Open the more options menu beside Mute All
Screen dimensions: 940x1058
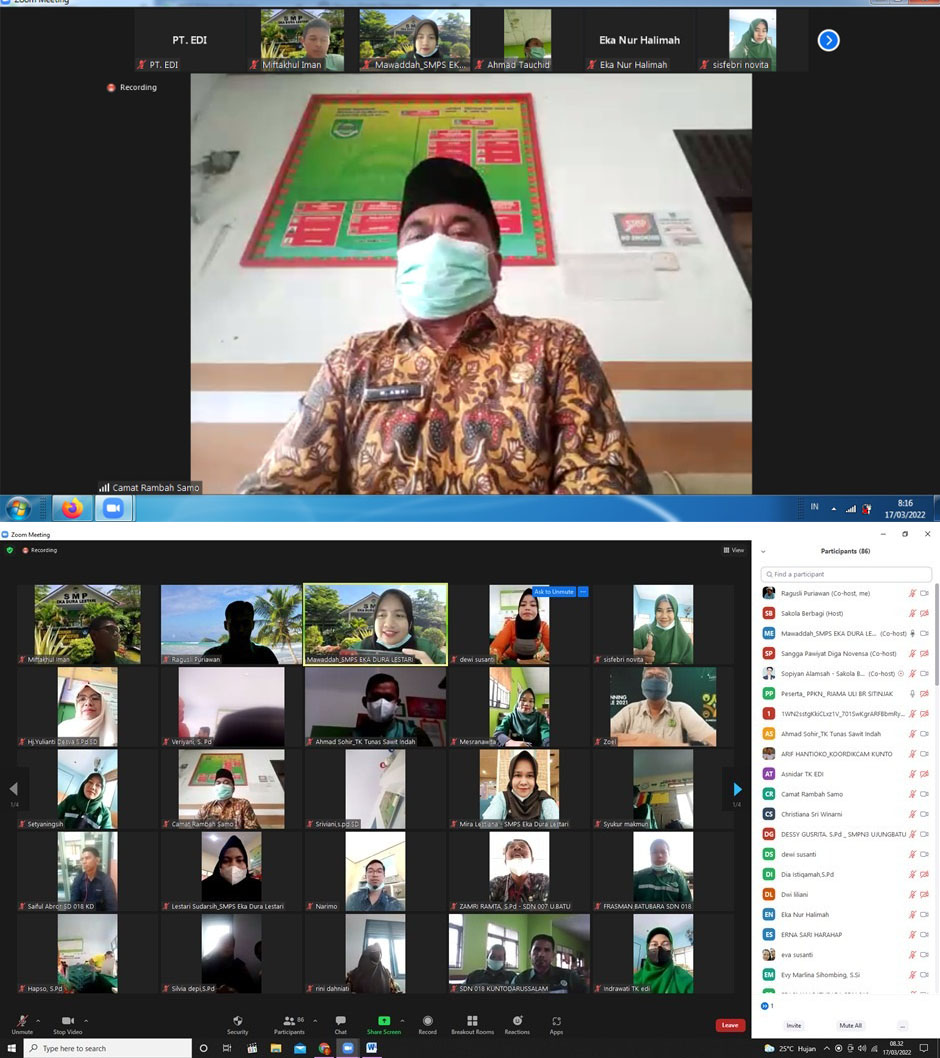[x=902, y=1026]
